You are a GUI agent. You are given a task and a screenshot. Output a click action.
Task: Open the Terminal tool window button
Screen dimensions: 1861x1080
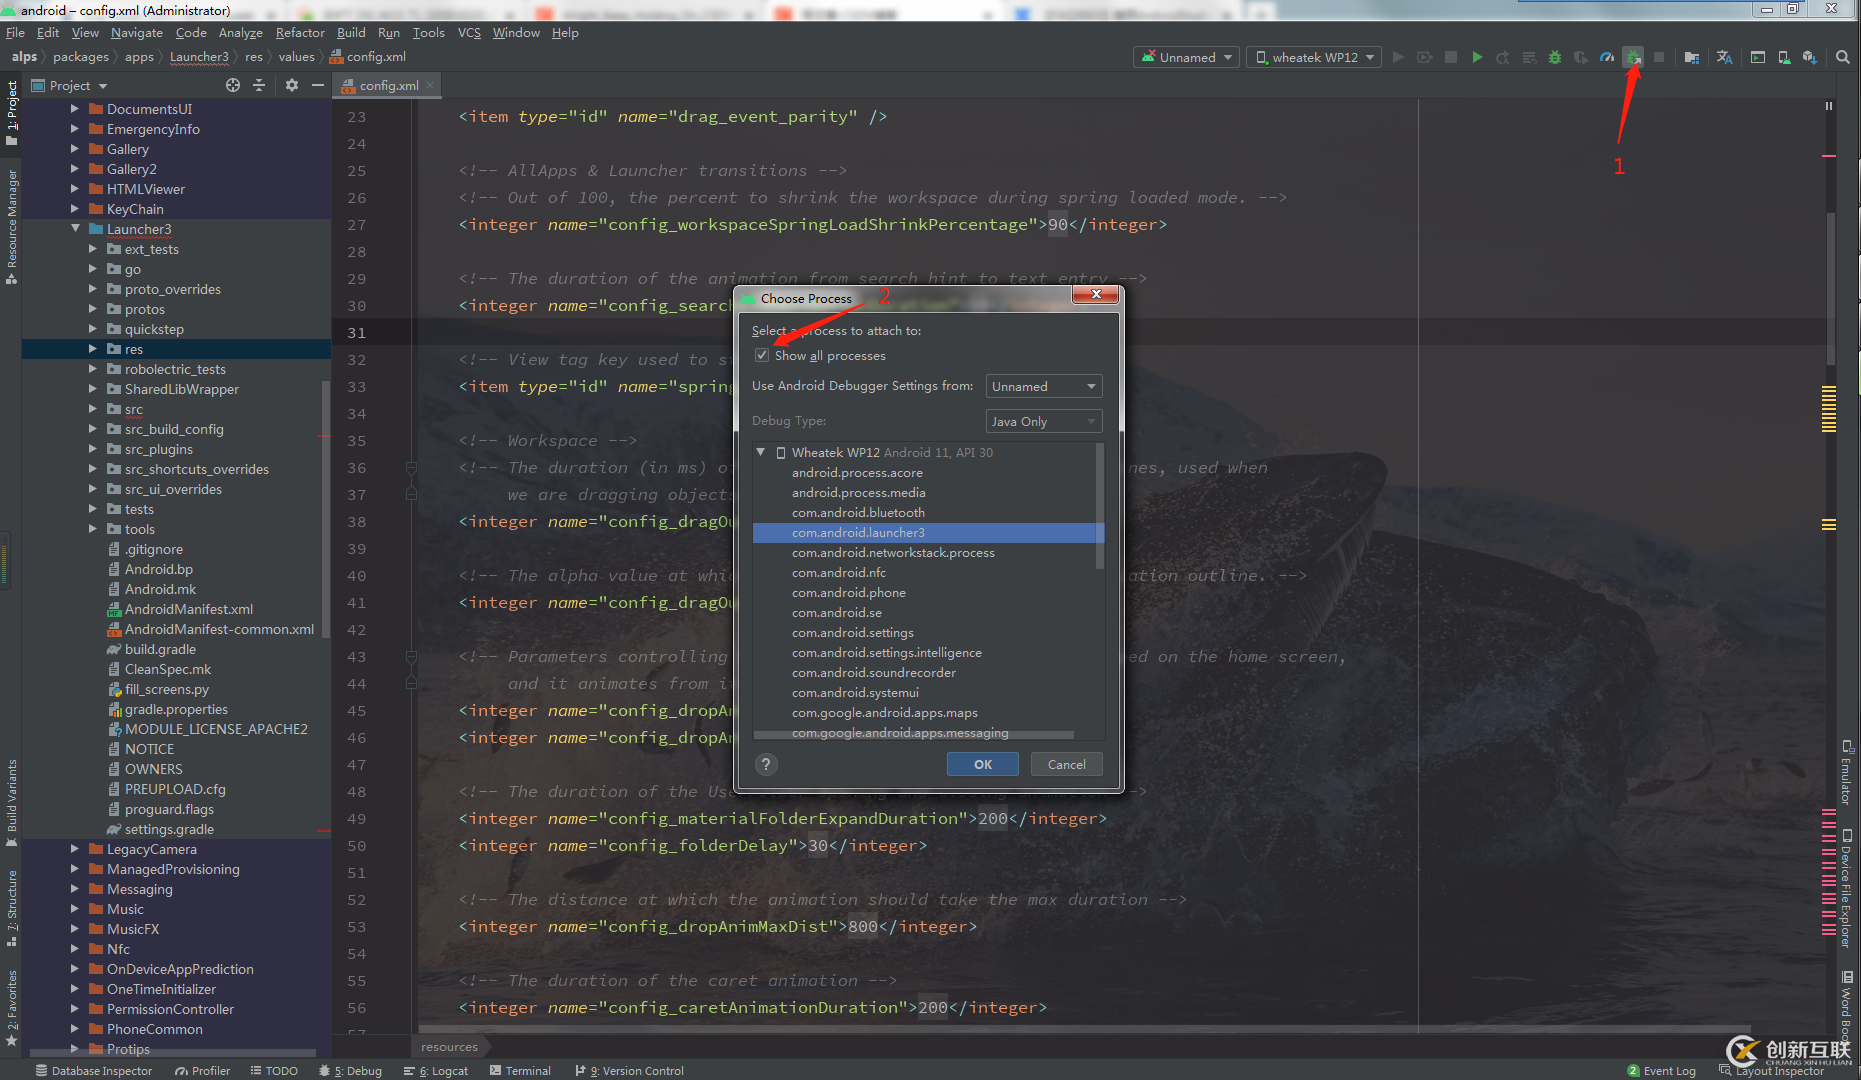[520, 1070]
